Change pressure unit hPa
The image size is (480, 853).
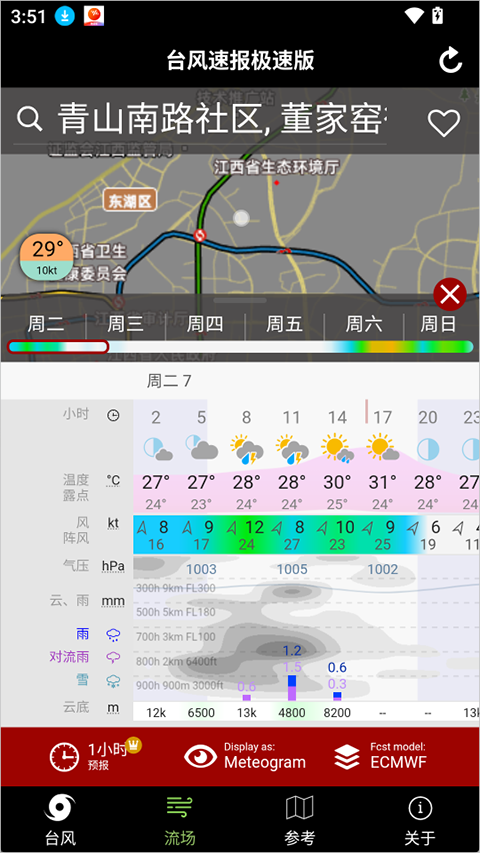[x=113, y=566]
